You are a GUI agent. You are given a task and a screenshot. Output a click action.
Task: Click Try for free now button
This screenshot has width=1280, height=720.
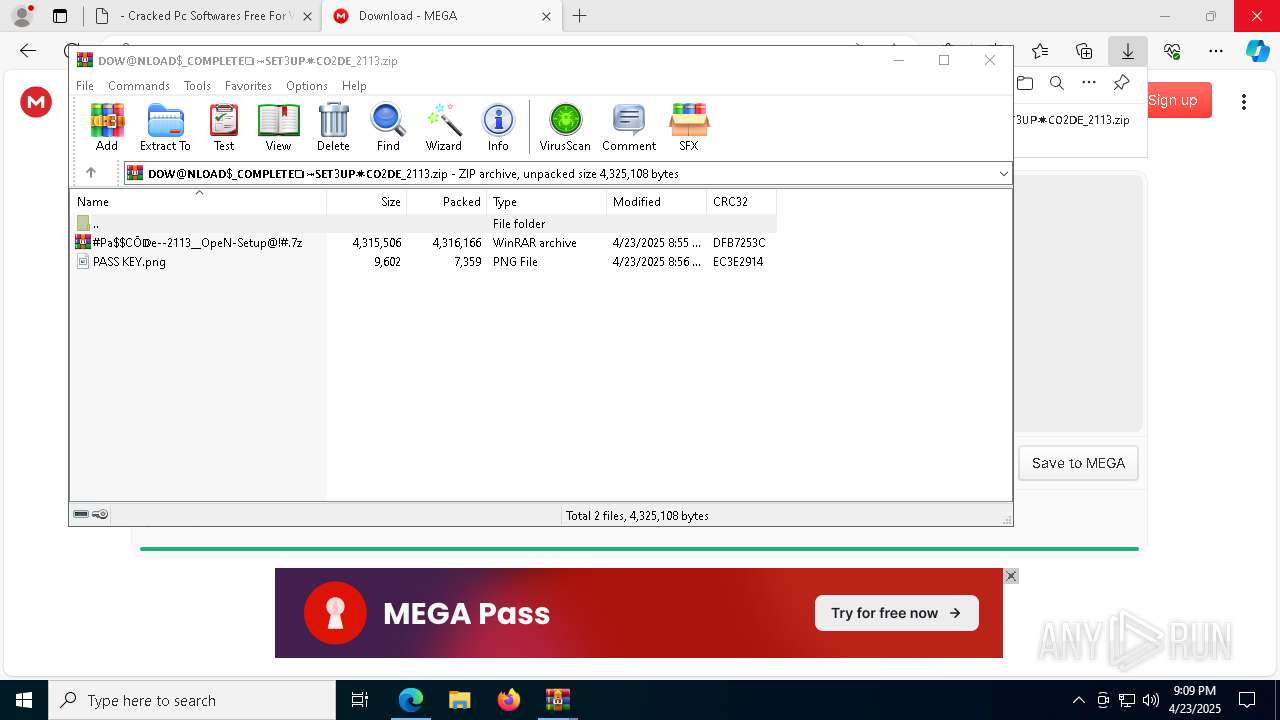point(896,613)
